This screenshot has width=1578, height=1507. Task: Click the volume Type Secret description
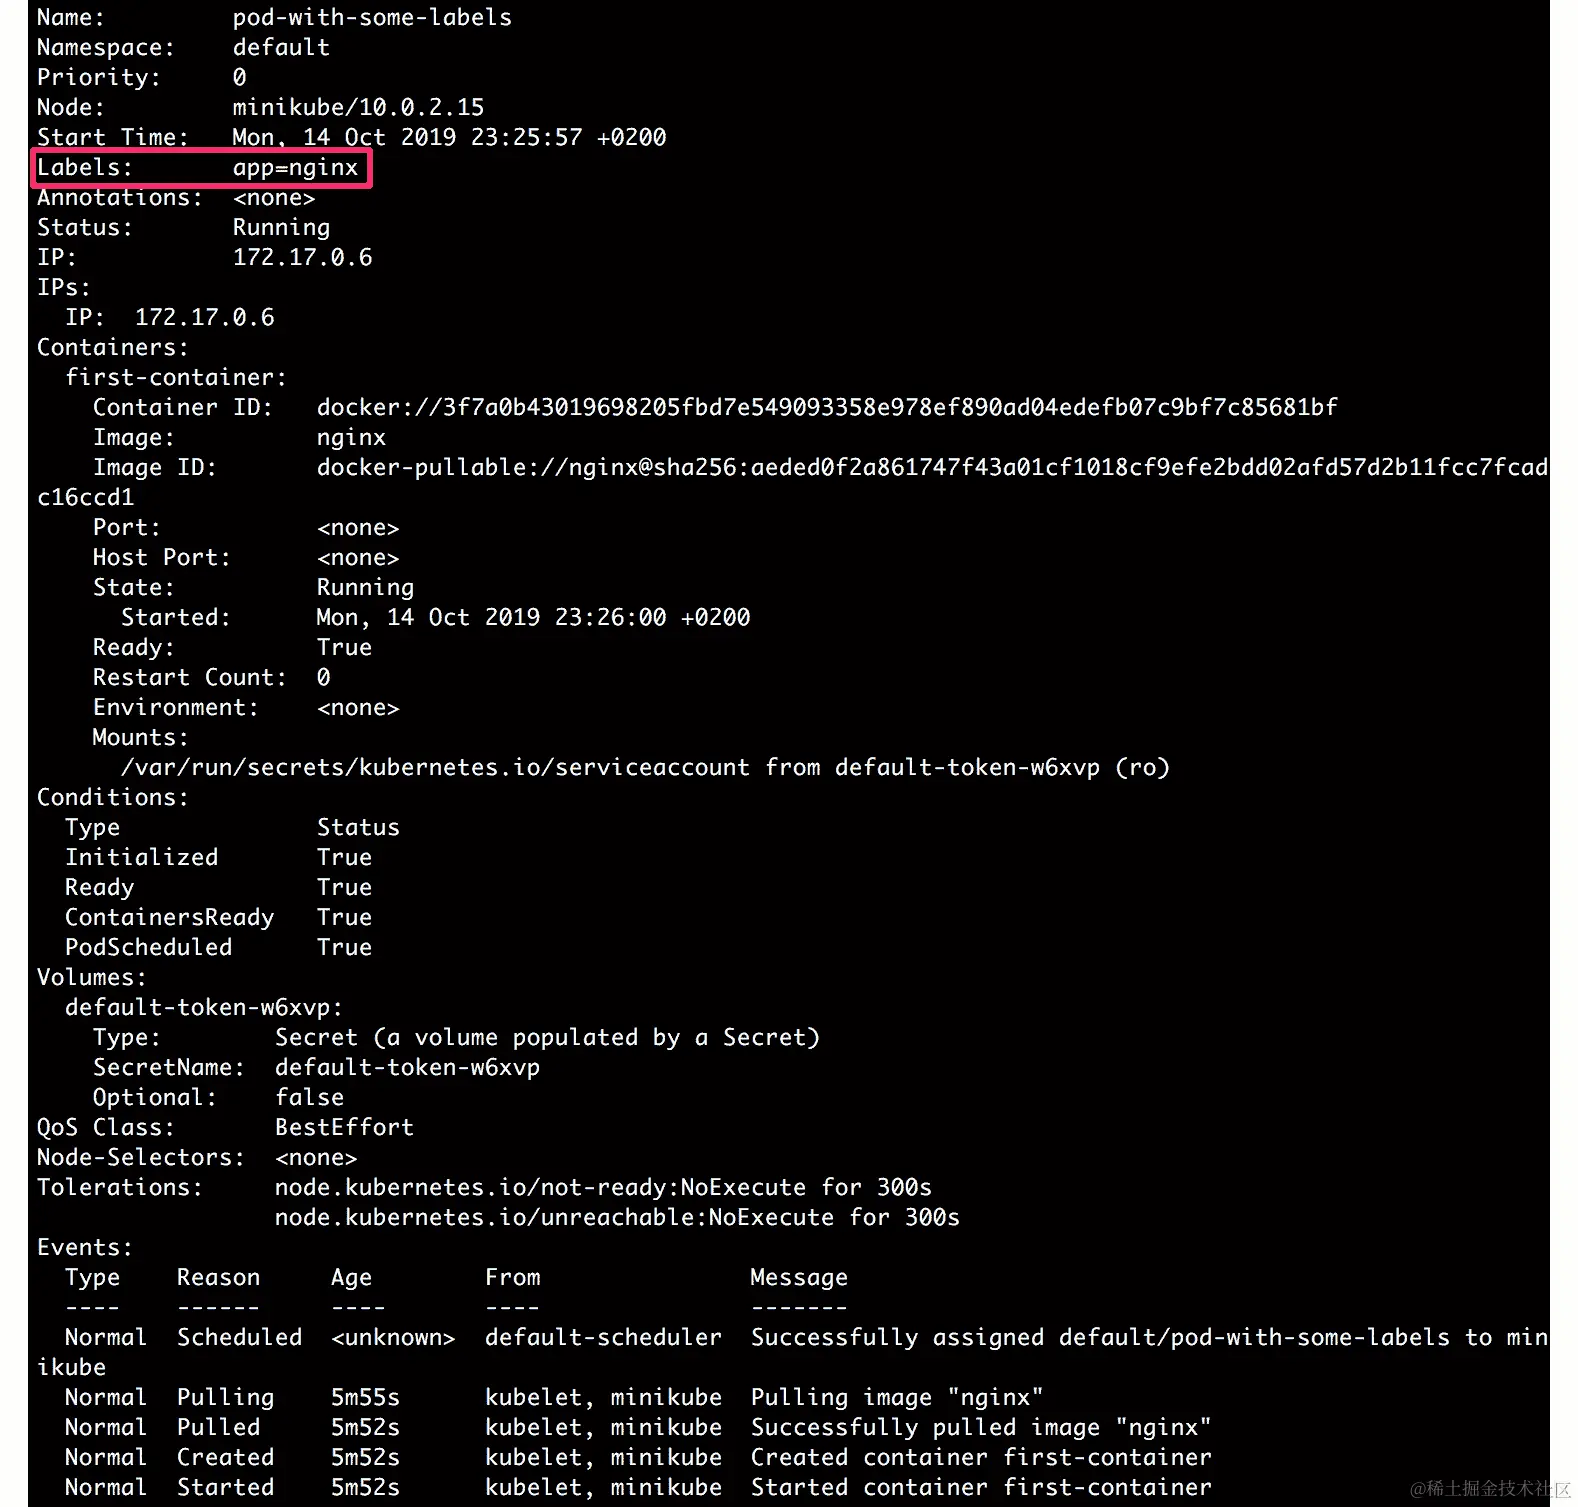click(547, 1037)
